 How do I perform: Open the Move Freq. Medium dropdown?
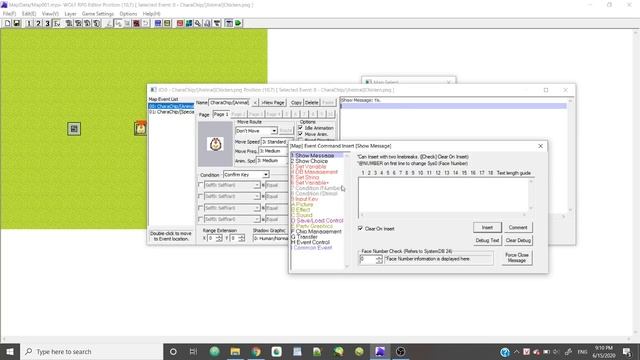coord(274,151)
